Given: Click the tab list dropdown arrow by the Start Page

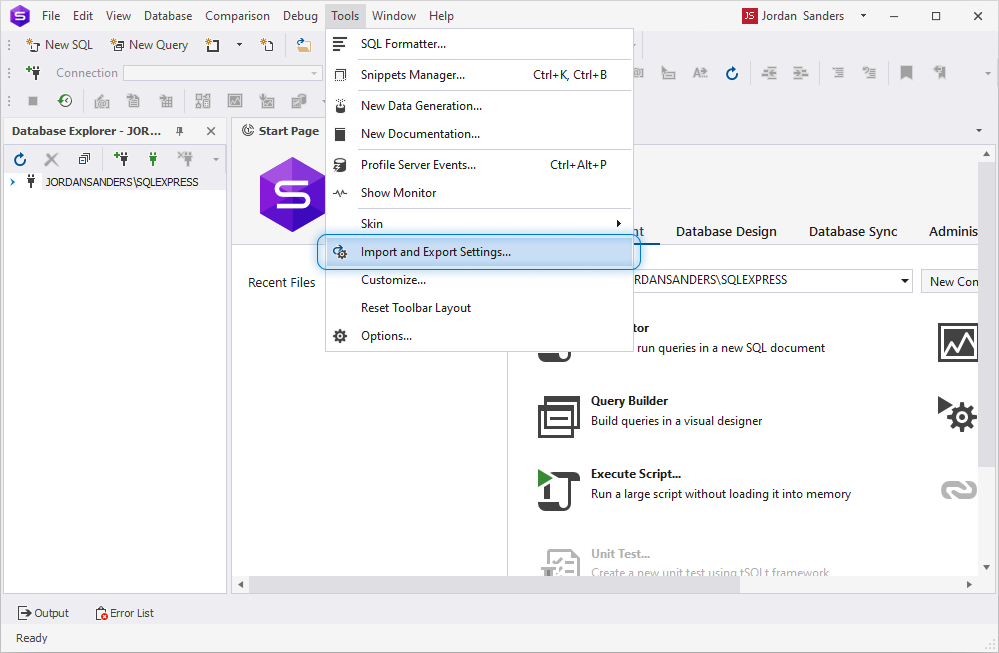Looking at the screenshot, I should click(x=979, y=131).
